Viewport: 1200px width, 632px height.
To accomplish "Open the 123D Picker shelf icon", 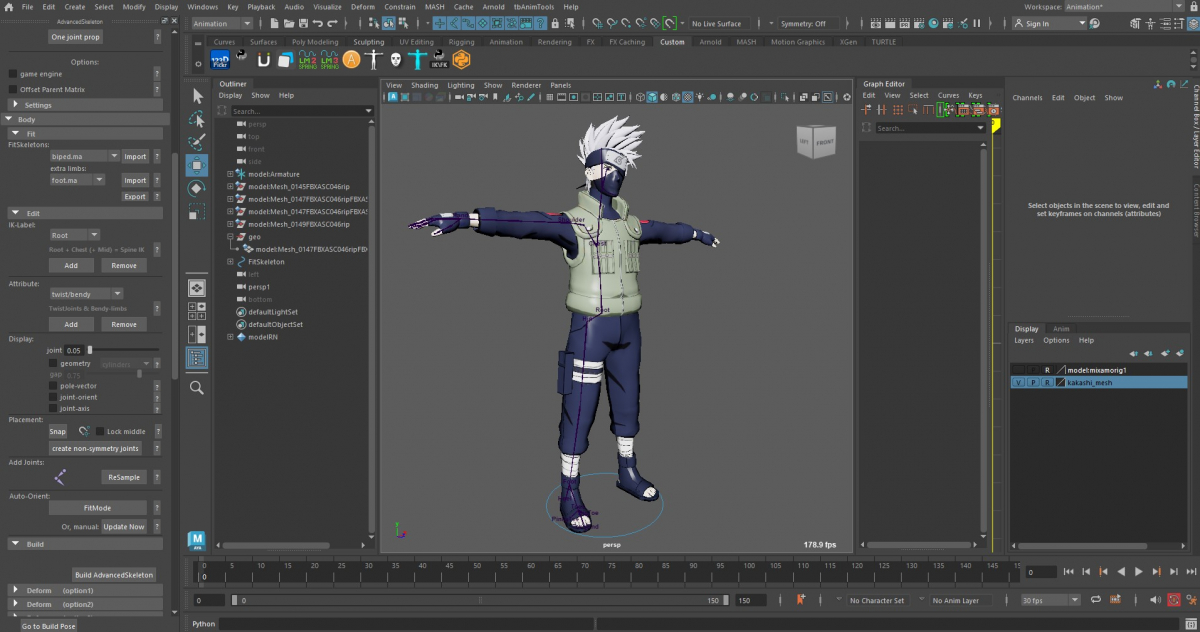I will 220,60.
